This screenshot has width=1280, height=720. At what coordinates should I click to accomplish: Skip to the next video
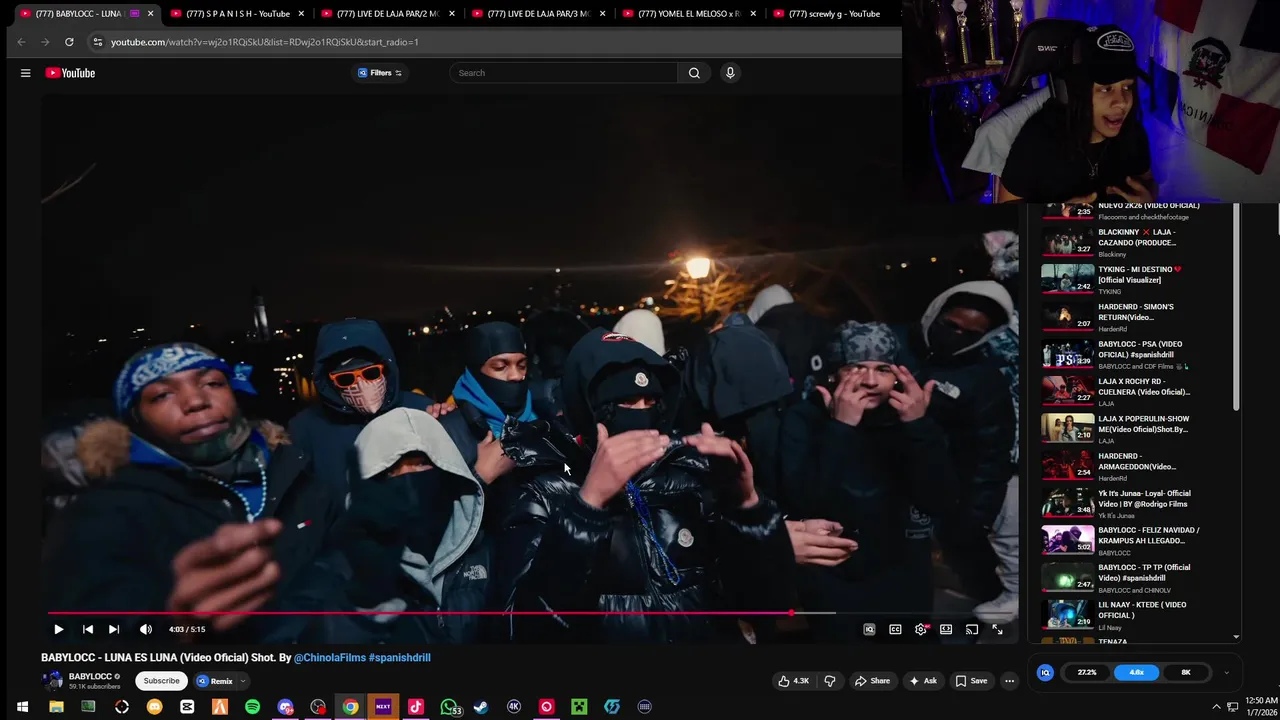click(x=114, y=629)
